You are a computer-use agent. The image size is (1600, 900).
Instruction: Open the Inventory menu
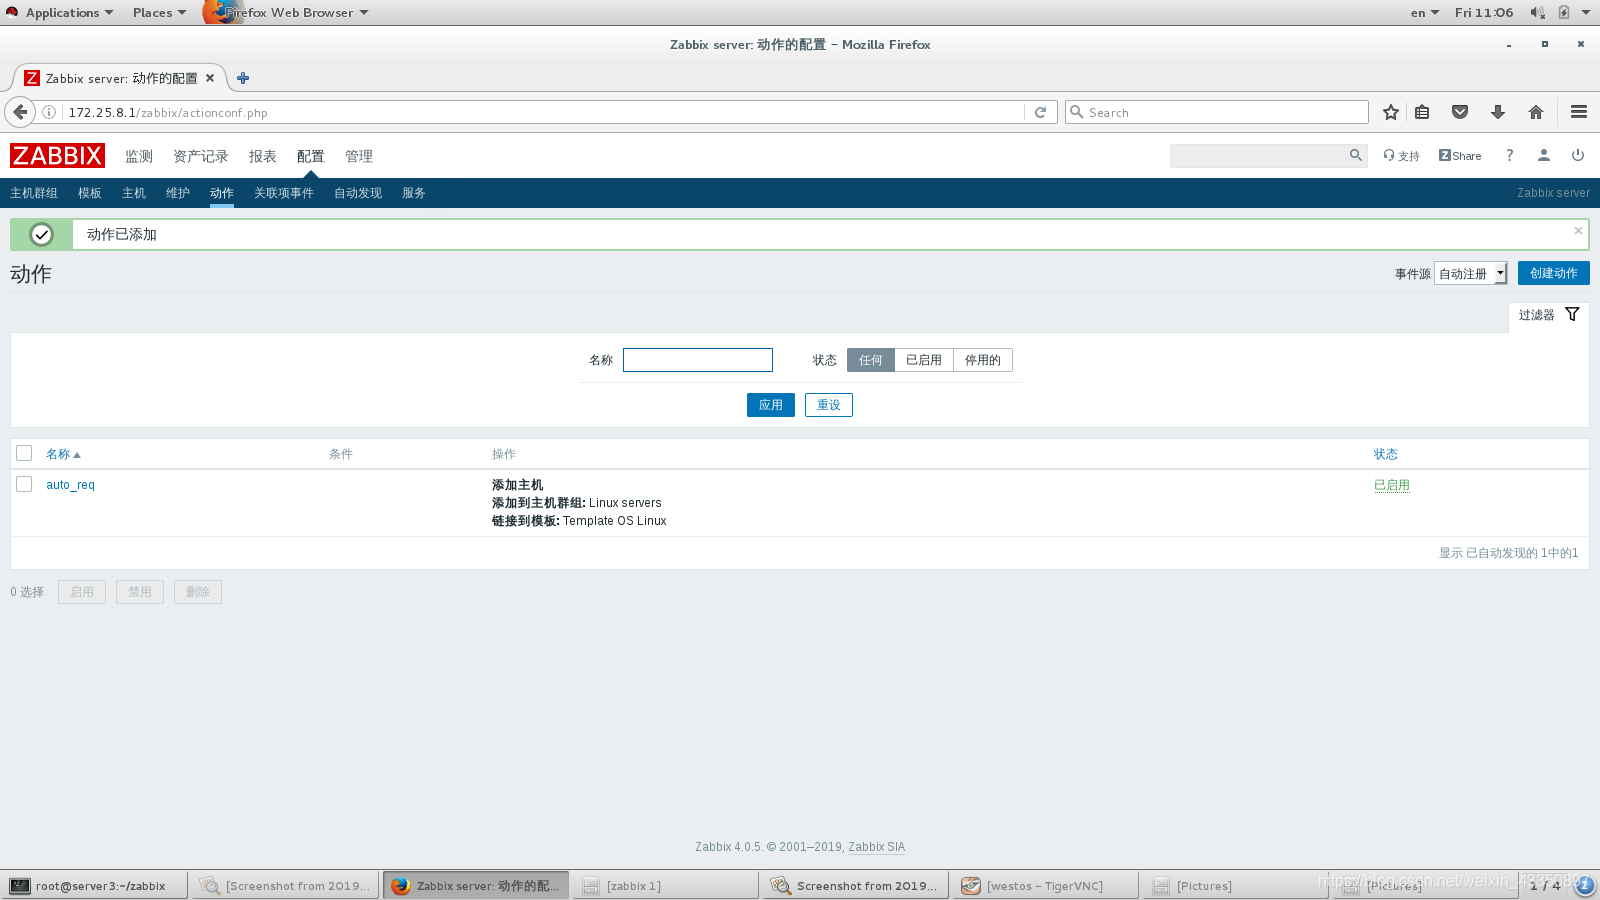click(x=200, y=156)
